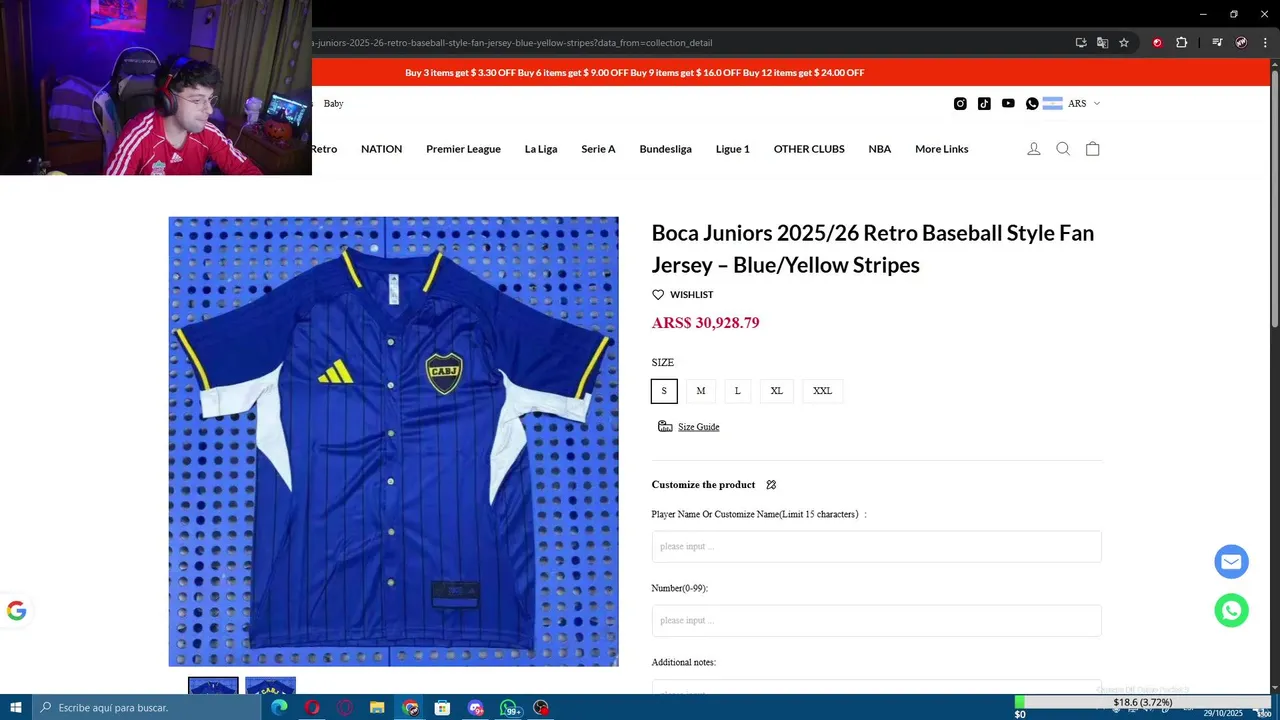Select the first jersey thumbnail

pos(213,686)
